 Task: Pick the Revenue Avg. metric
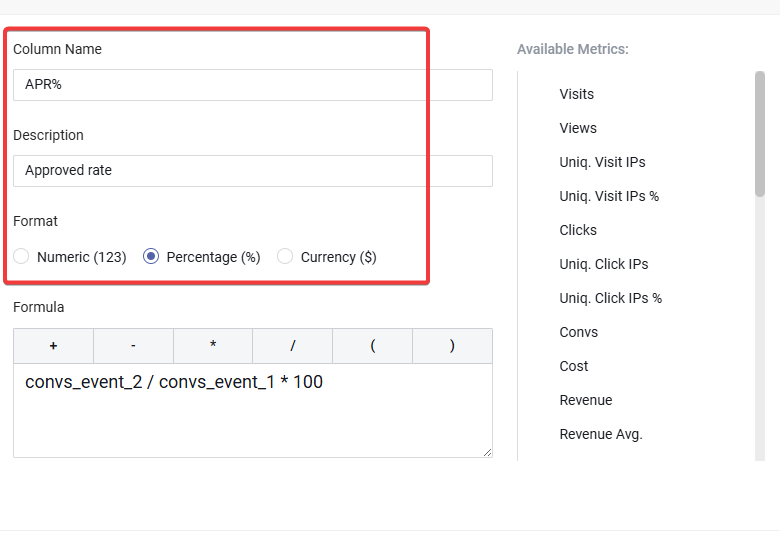coord(601,434)
